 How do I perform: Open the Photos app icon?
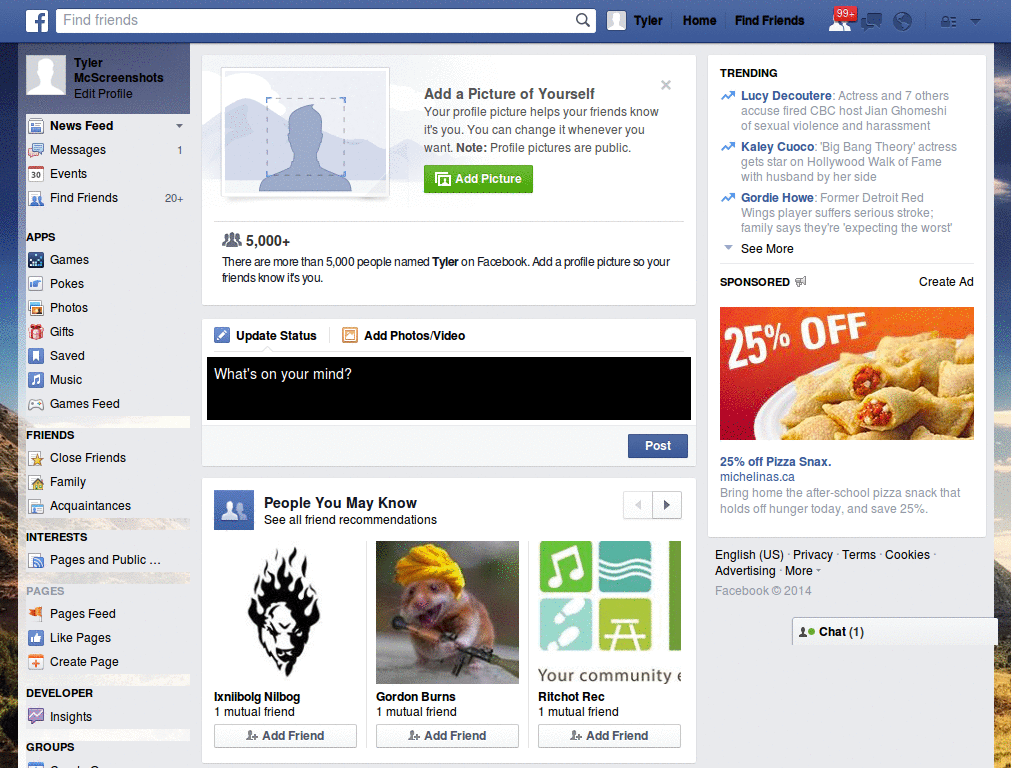[x=36, y=308]
